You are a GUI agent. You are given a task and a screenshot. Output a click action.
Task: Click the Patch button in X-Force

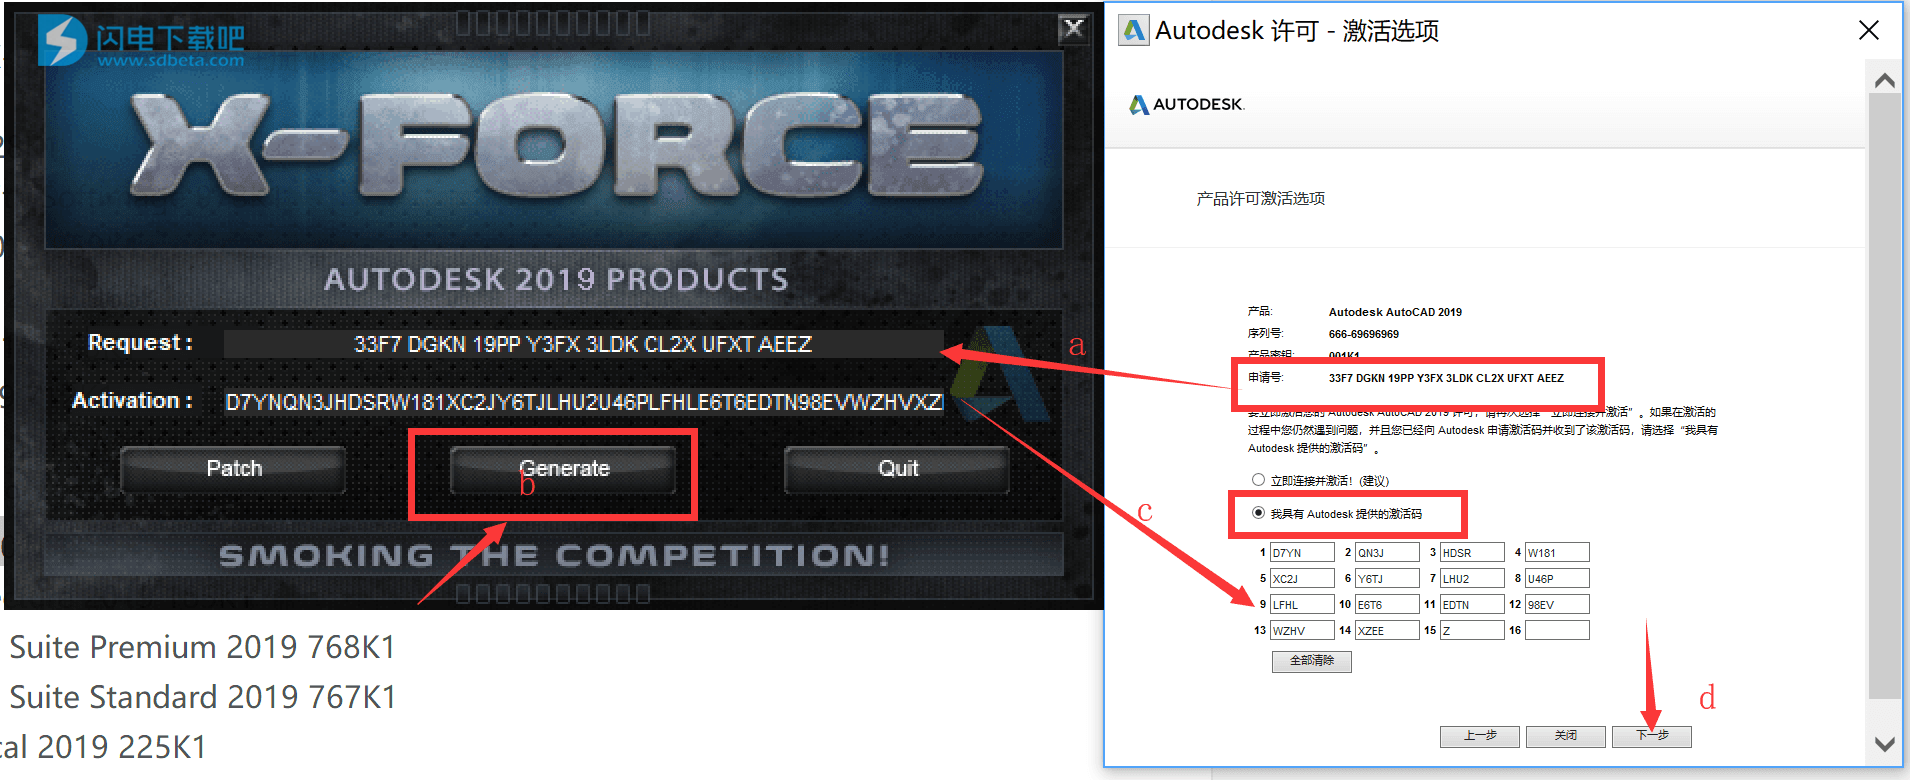click(234, 469)
